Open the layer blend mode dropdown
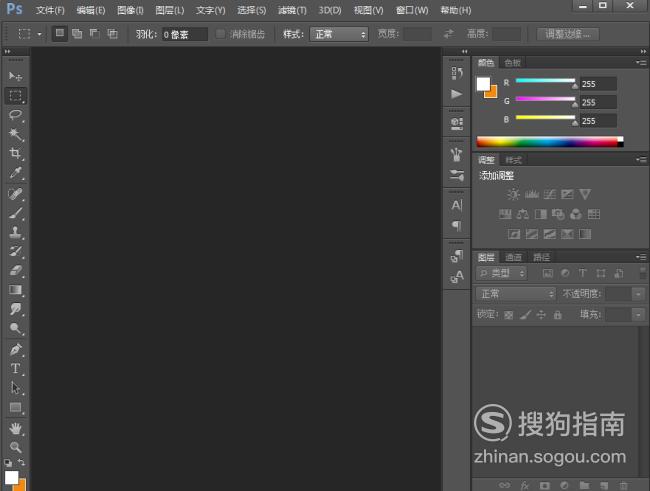The width and height of the screenshot is (650, 491). point(515,294)
